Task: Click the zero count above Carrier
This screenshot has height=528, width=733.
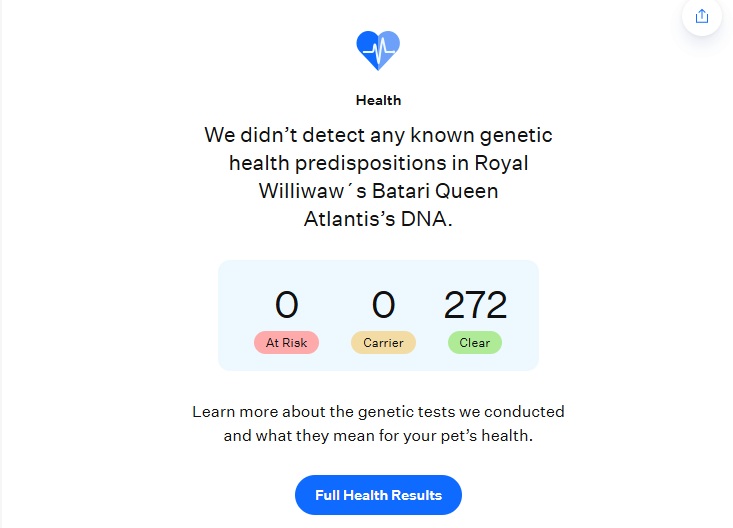Action: (x=383, y=305)
